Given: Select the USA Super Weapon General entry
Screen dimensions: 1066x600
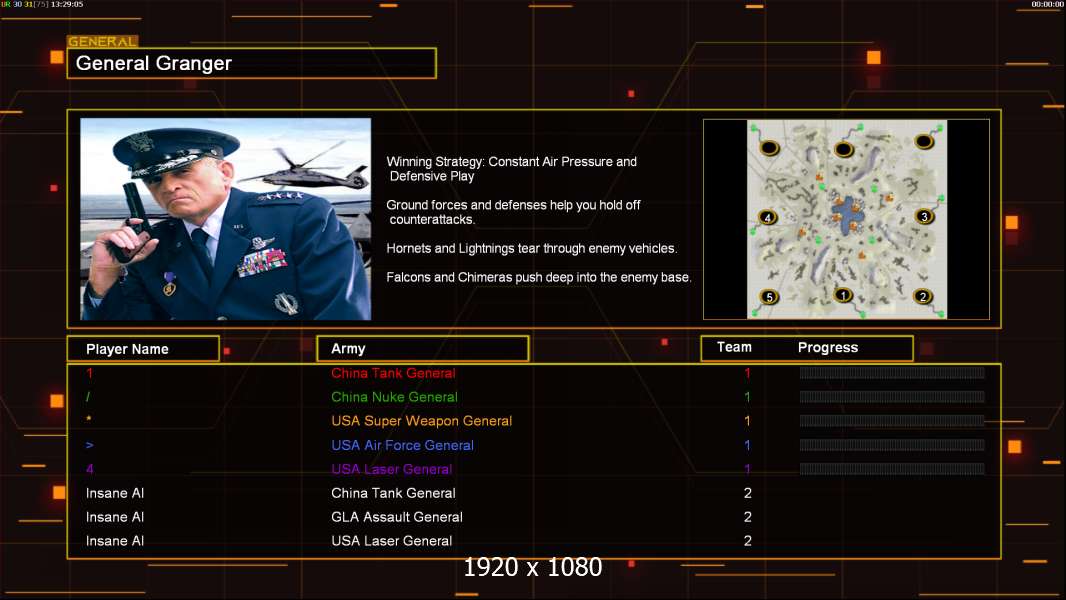Looking at the screenshot, I should (421, 421).
